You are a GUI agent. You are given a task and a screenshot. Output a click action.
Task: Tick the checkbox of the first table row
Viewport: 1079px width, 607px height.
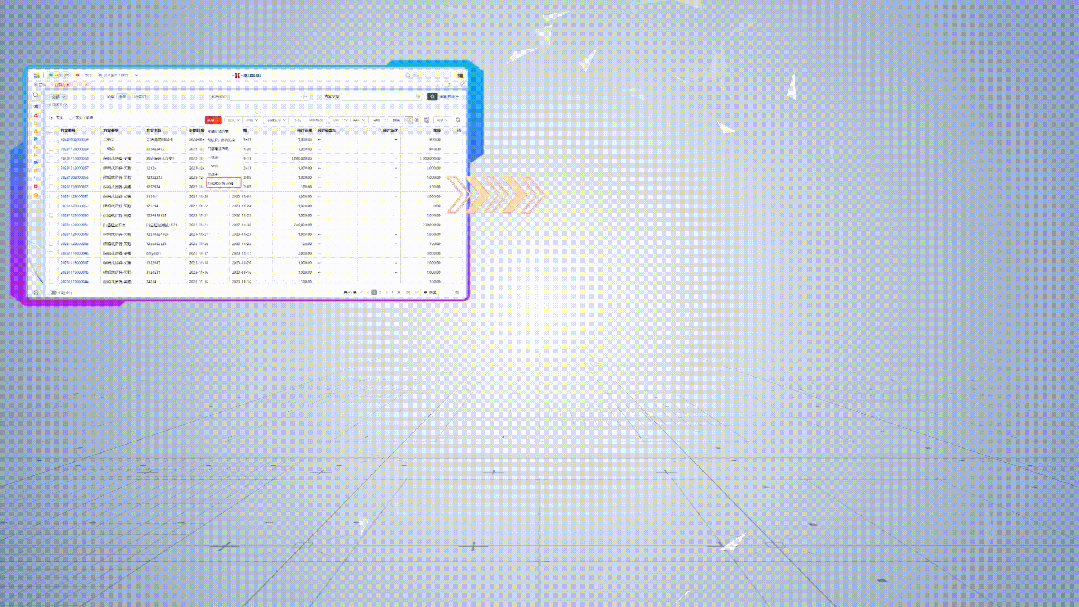point(52,140)
